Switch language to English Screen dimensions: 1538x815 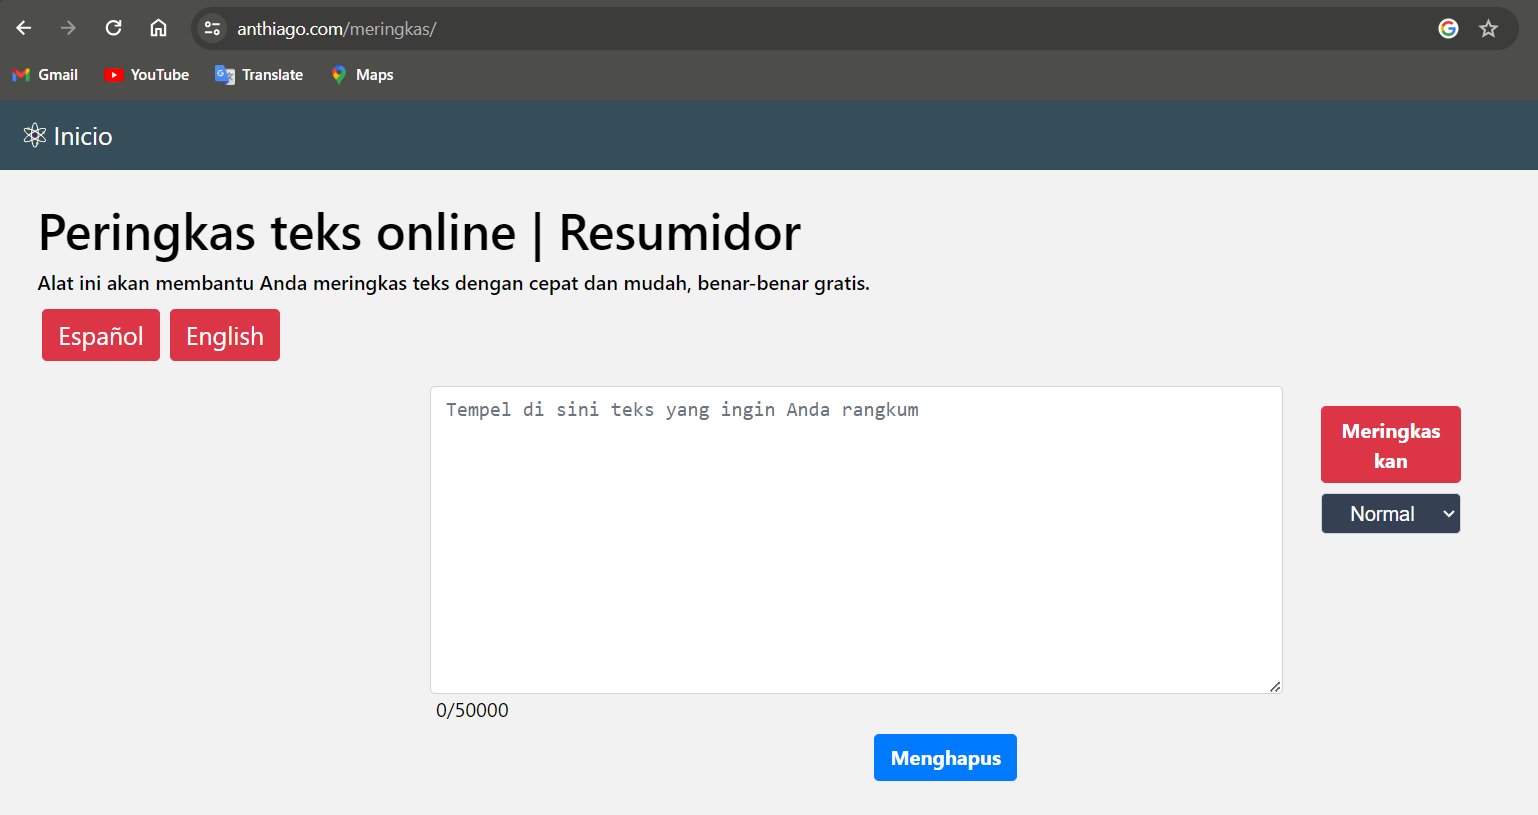(225, 336)
